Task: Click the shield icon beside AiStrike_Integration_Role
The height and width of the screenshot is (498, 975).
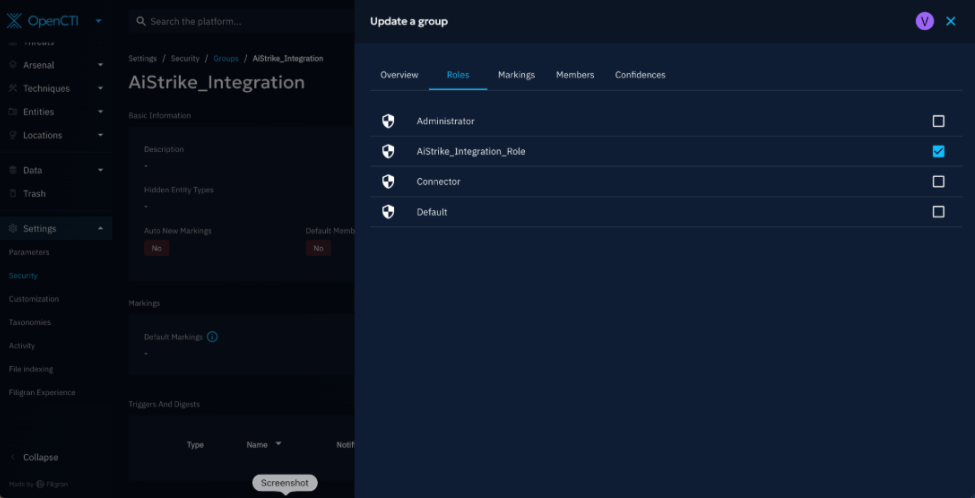Action: (x=388, y=151)
